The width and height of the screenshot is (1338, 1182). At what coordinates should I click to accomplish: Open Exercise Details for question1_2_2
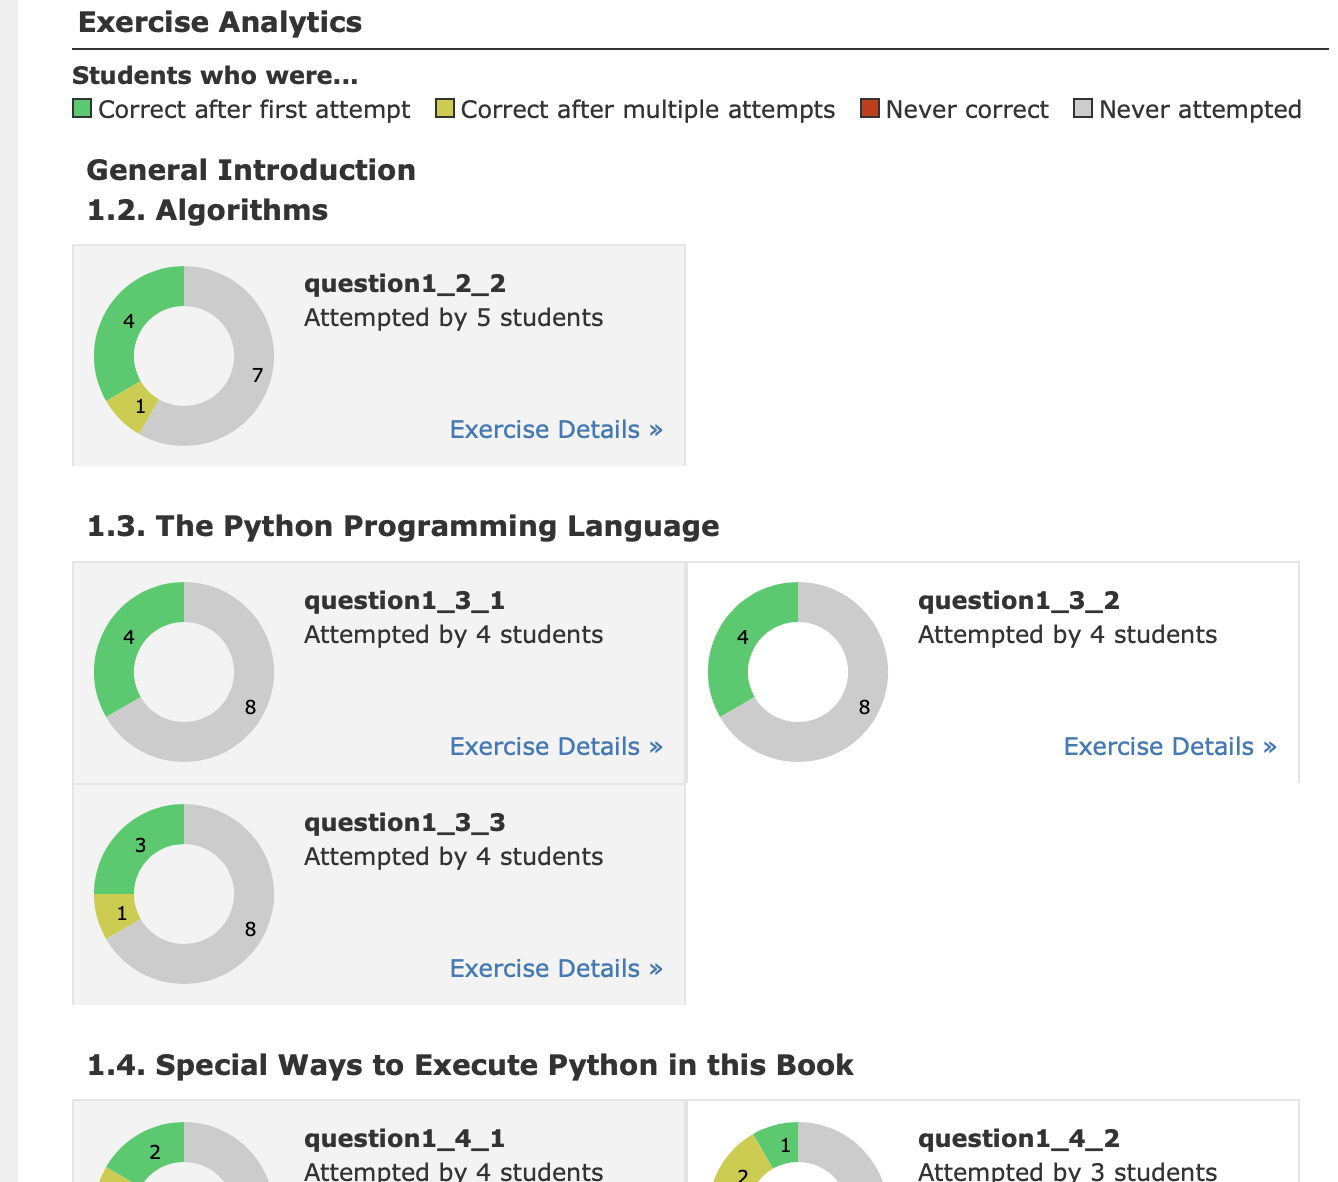pyautogui.click(x=556, y=429)
